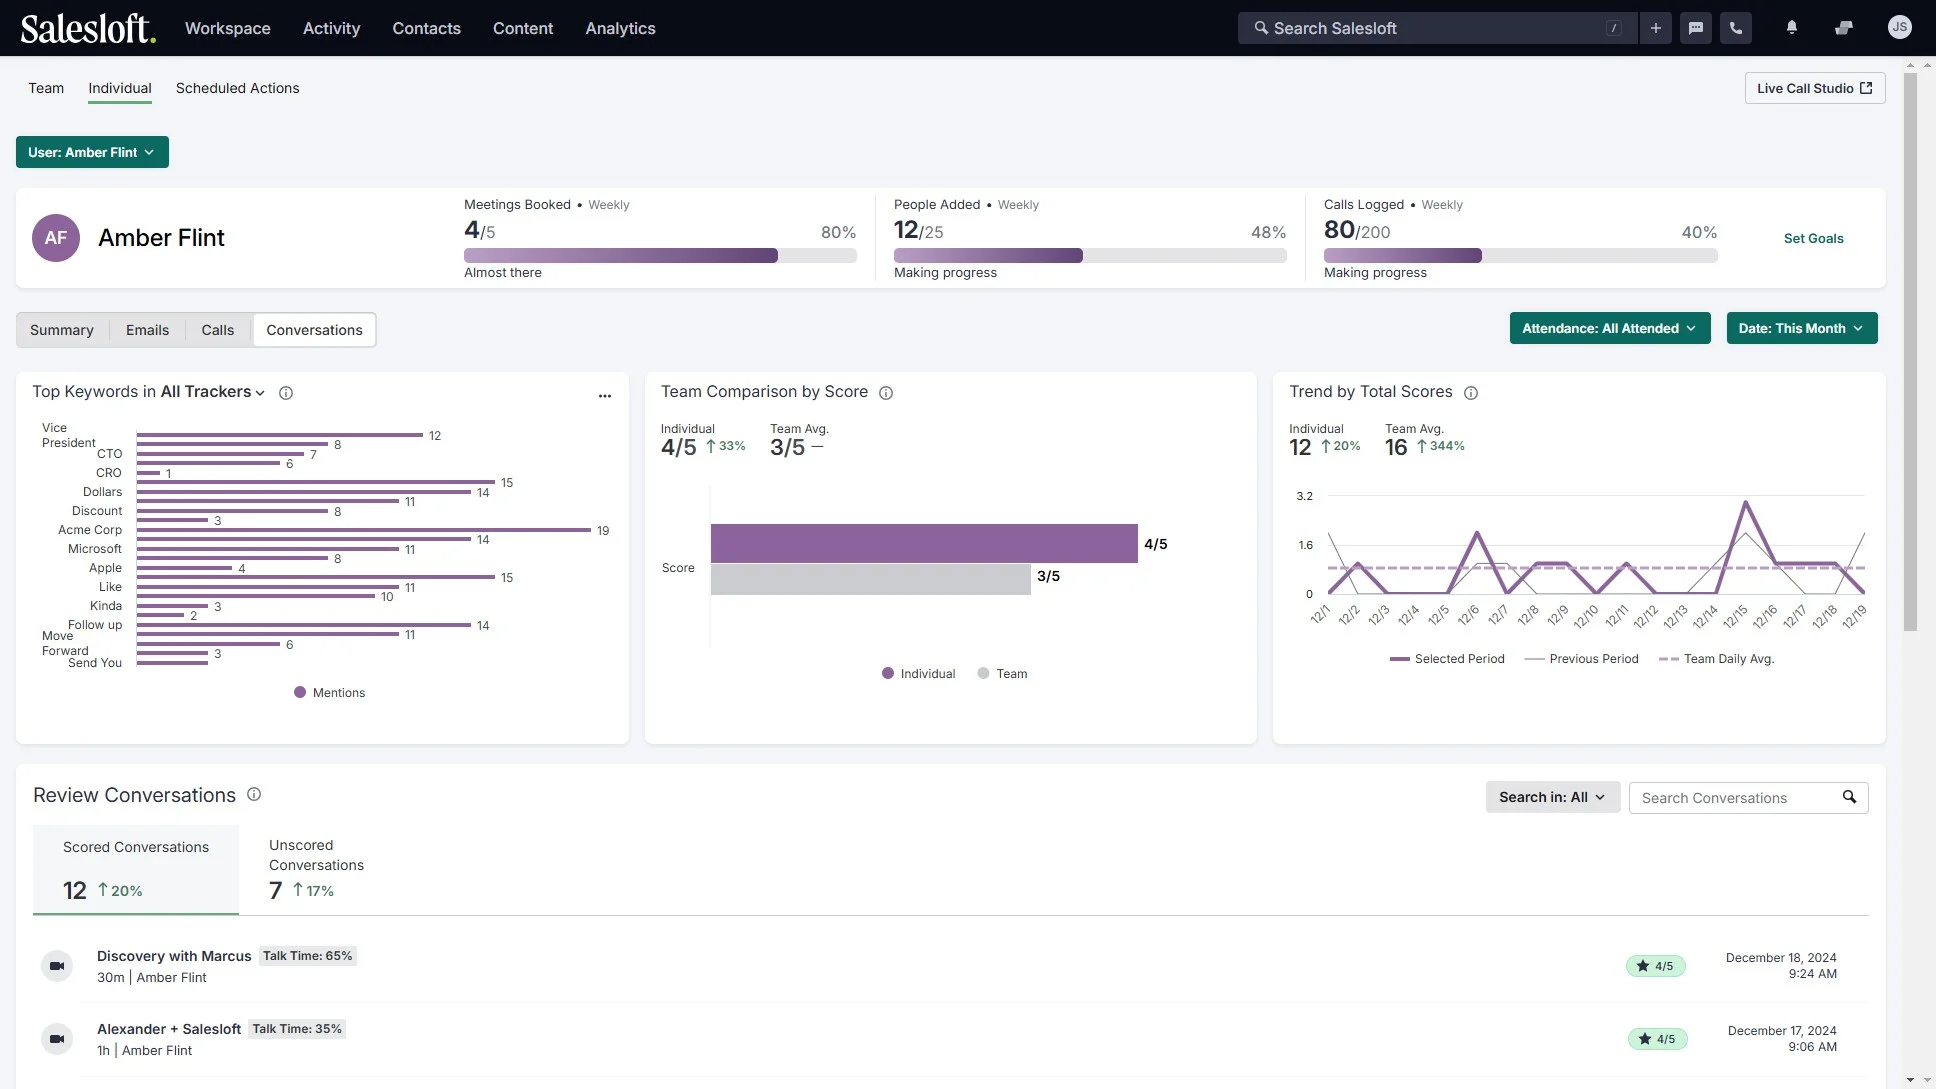Open the phone dialer icon
The image size is (1936, 1089).
(x=1736, y=28)
